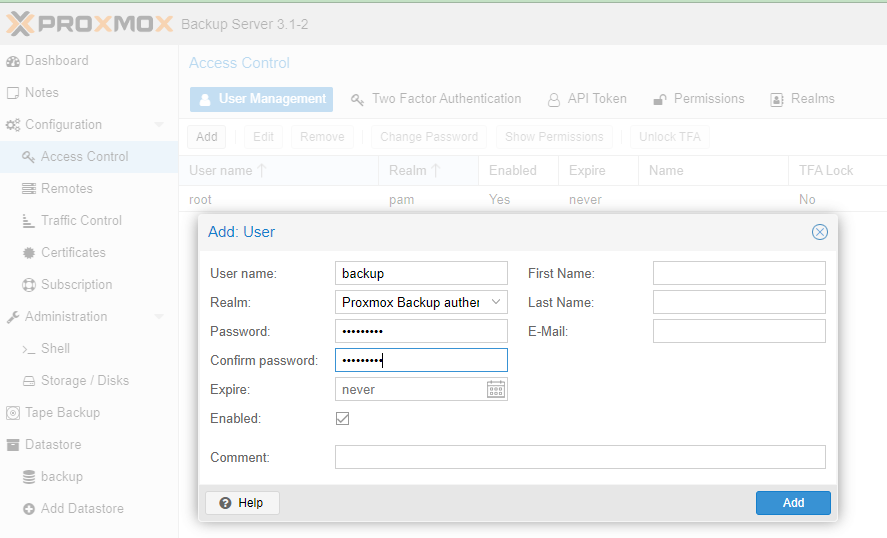Viewport: 887px width, 538px height.
Task: Click the Edit toolbar button
Action: tap(263, 137)
